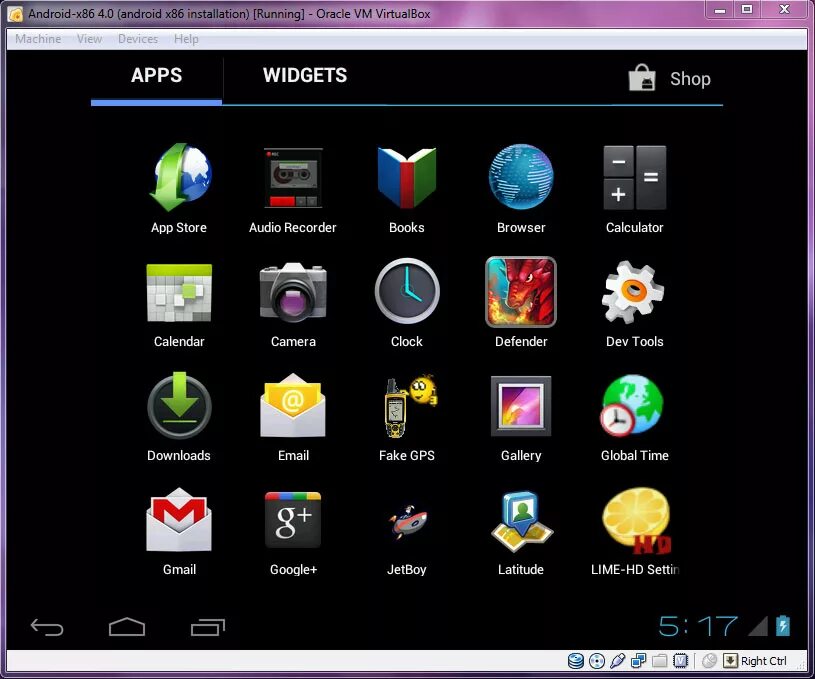Minimize the VirtualBox window
Viewport: 815px width, 679px height.
click(720, 9)
